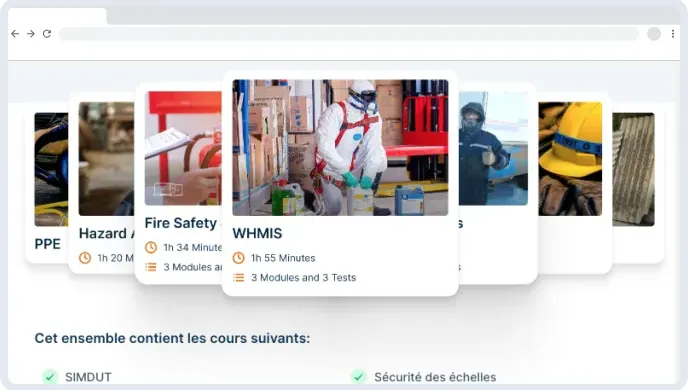Open the Hazard course card image
688x390 pixels.
107,159
